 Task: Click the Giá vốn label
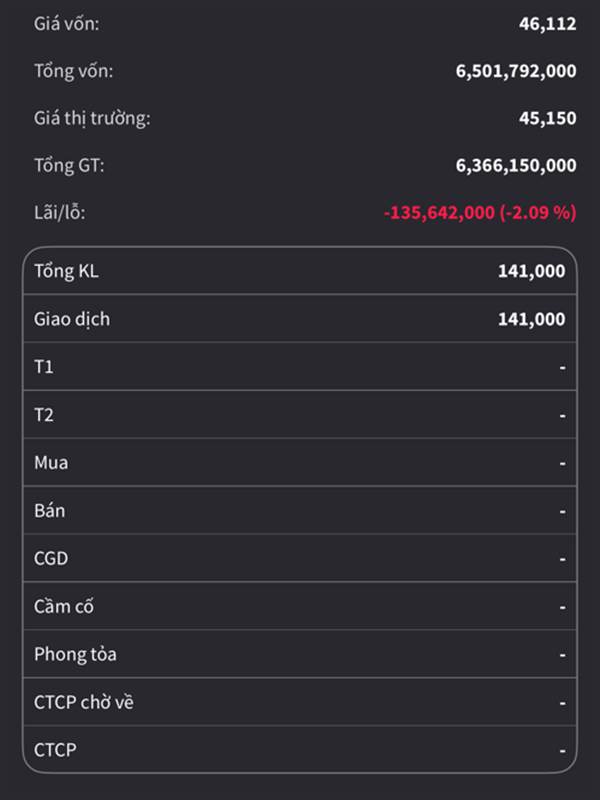[x=67, y=24]
